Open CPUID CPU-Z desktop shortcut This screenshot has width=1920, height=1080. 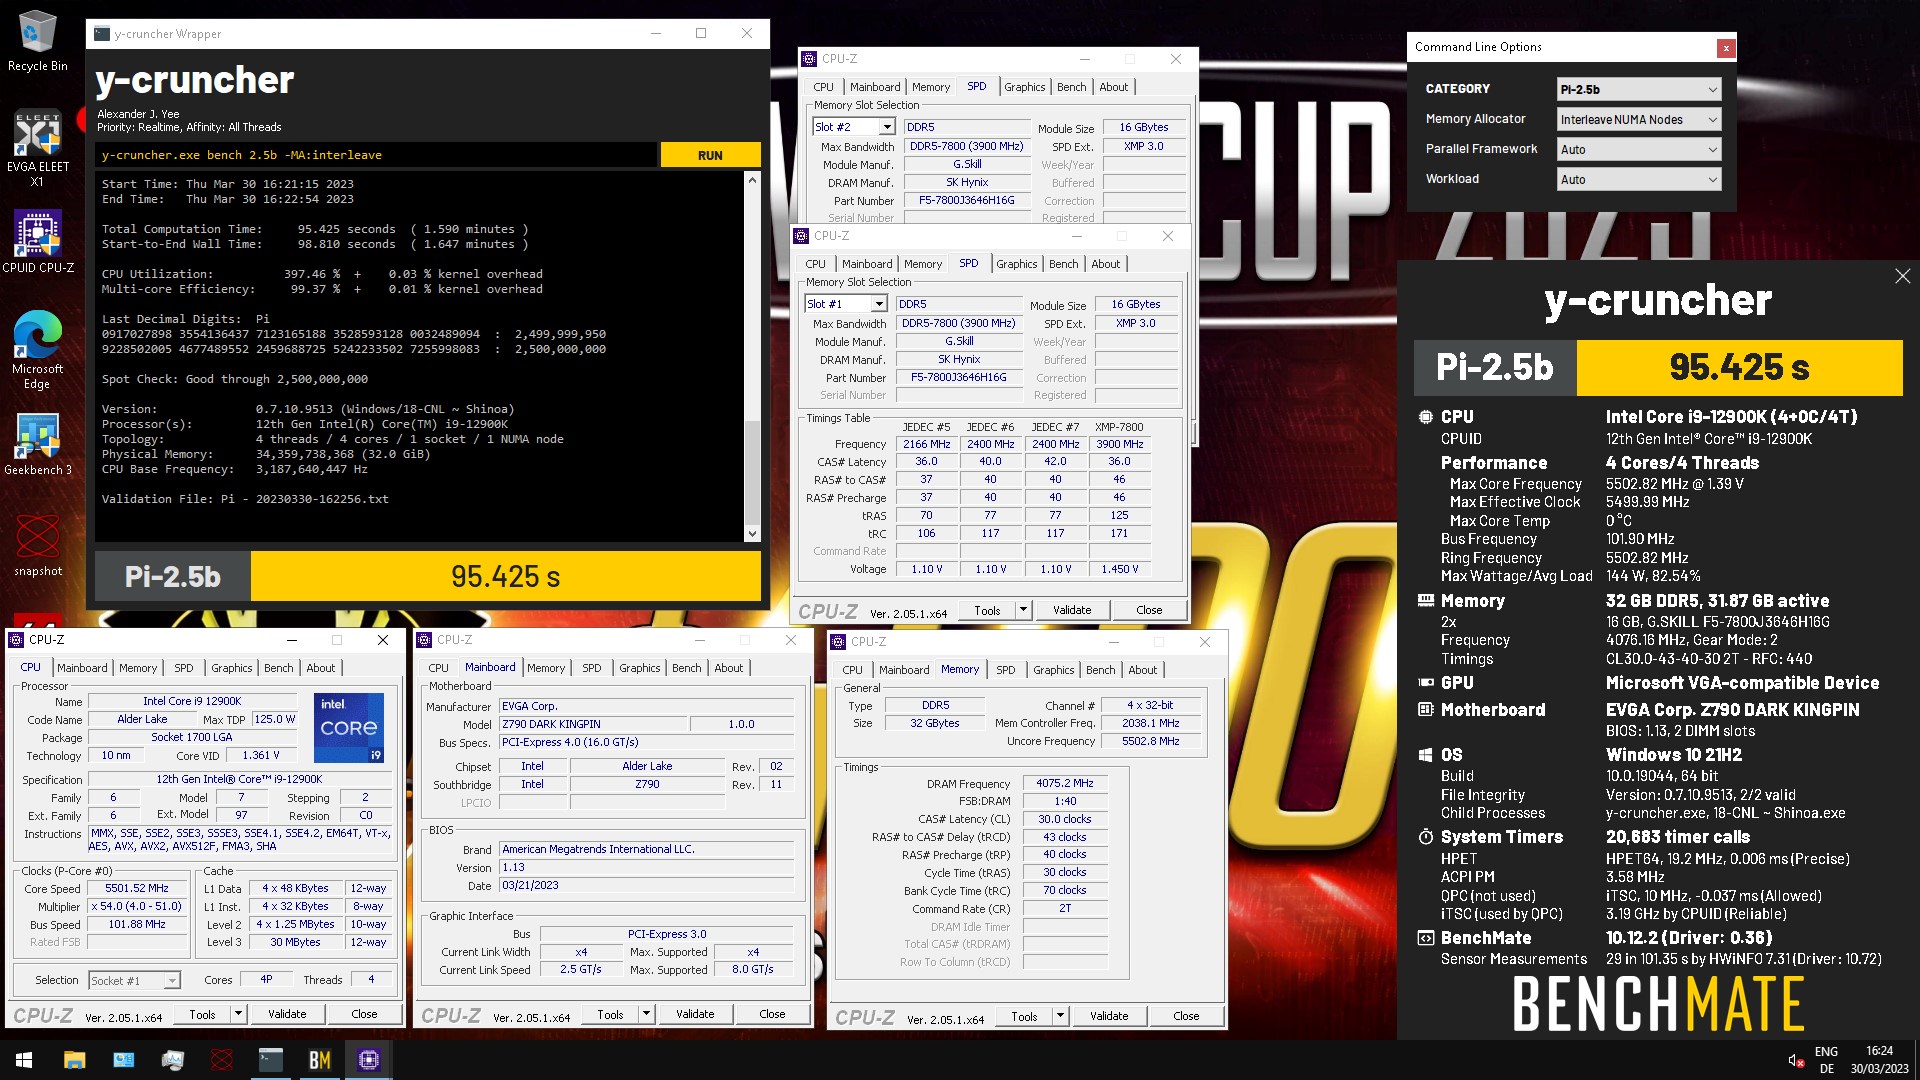(37, 242)
